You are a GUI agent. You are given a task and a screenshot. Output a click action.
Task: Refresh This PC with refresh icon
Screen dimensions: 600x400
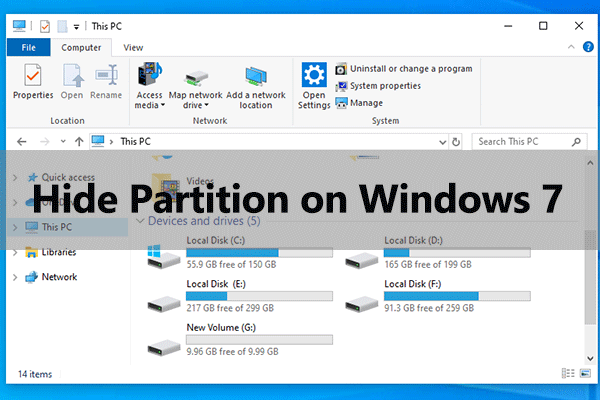pyautogui.click(x=456, y=142)
